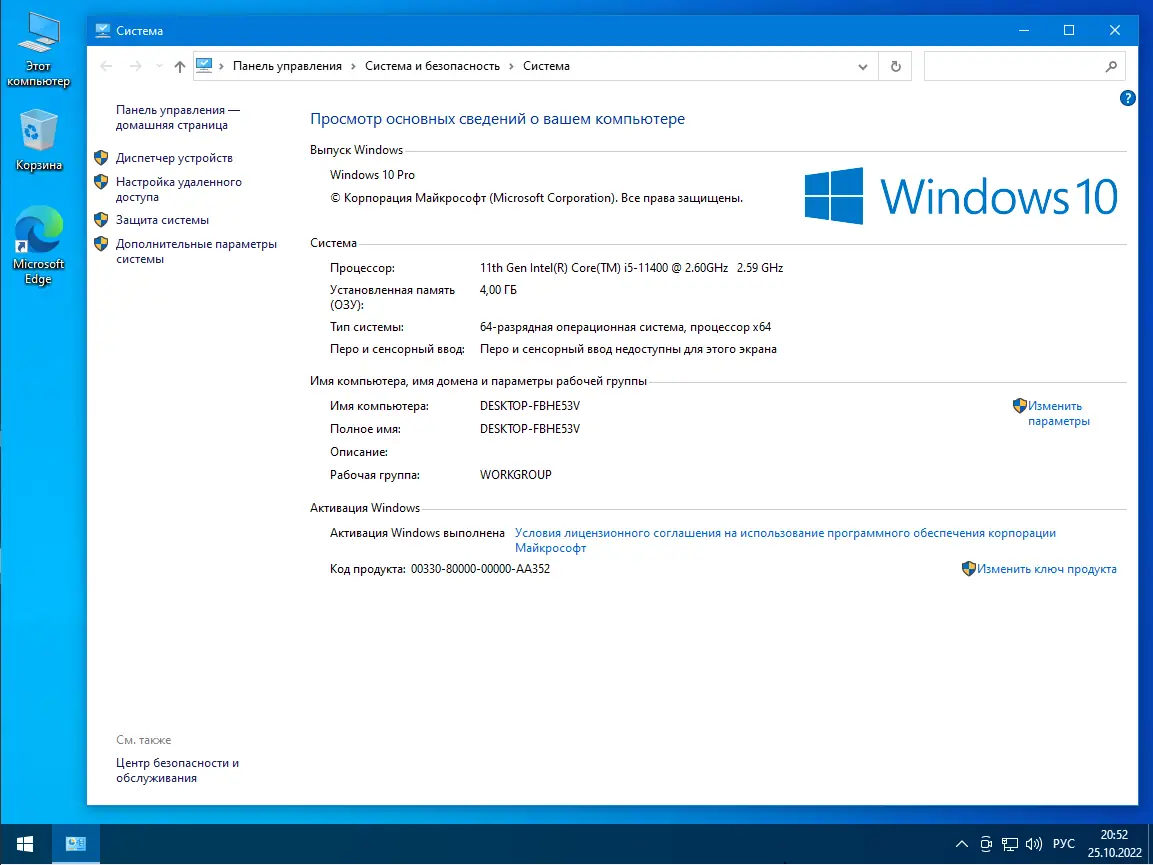Click the window icon in title bar
1153x865 pixels.
pos(103,30)
